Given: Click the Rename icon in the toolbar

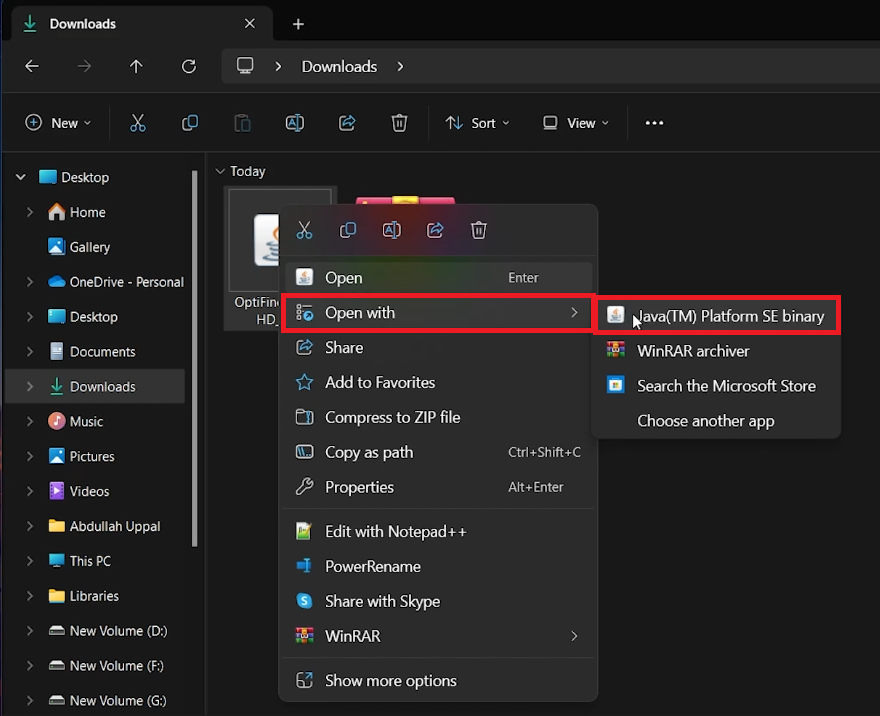Looking at the screenshot, I should tap(295, 123).
